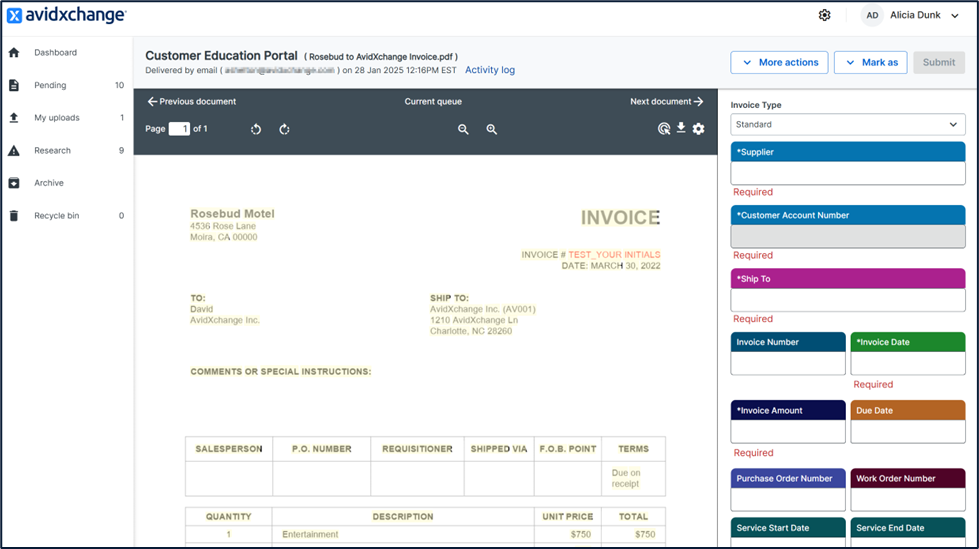Select the Service End Date header
Viewport: 979px width, 549px height.
pos(908,528)
